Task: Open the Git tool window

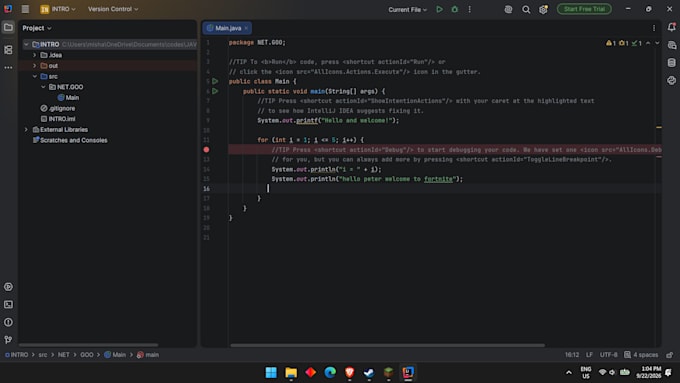Action: coord(8,340)
